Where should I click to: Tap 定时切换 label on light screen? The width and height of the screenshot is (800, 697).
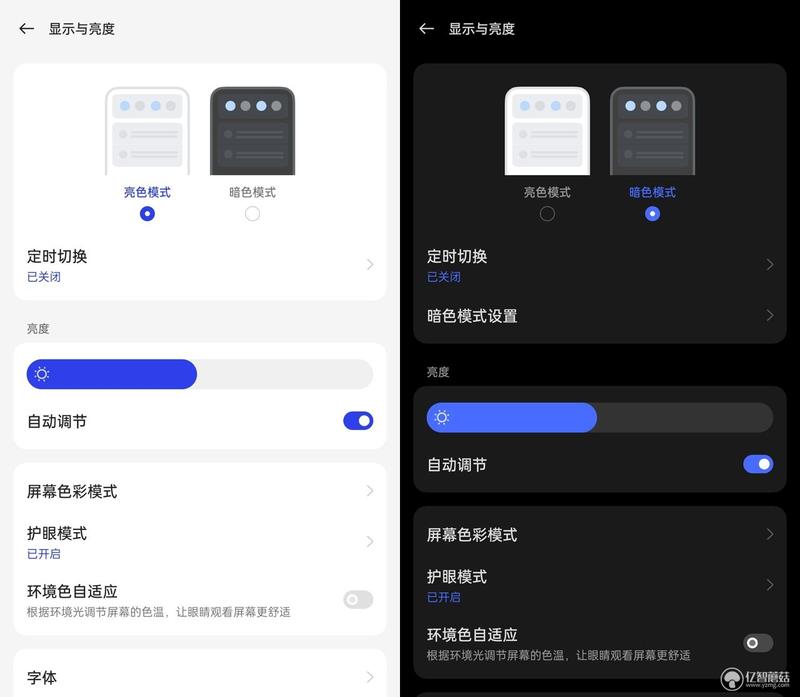coord(57,256)
